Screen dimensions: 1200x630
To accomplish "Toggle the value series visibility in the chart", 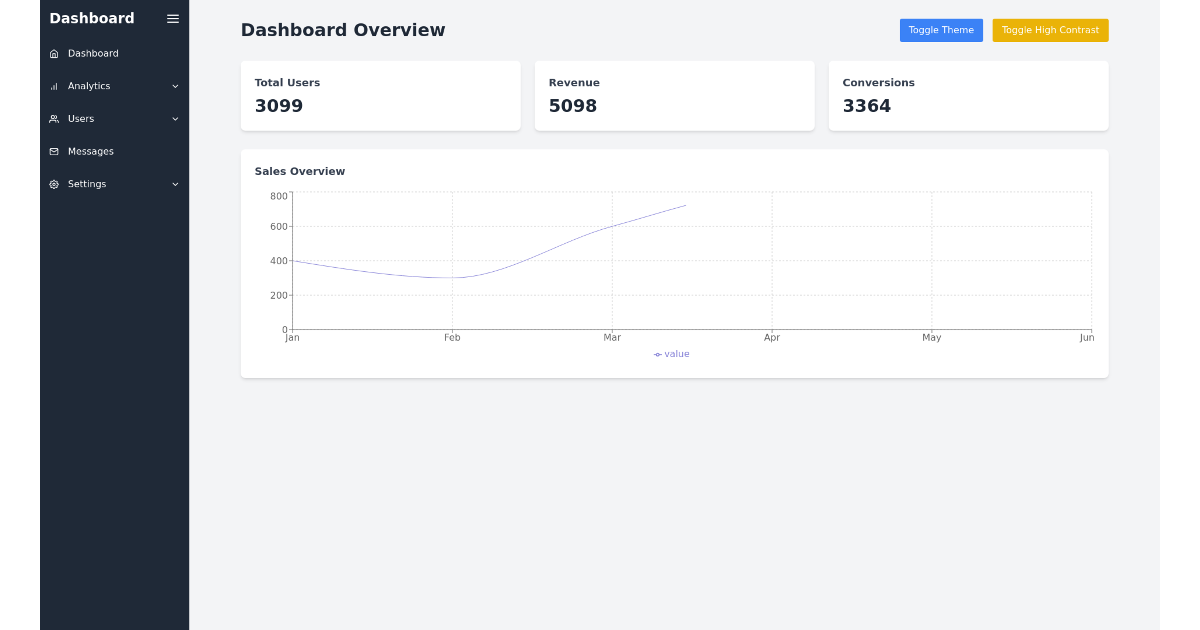I will pos(671,353).
